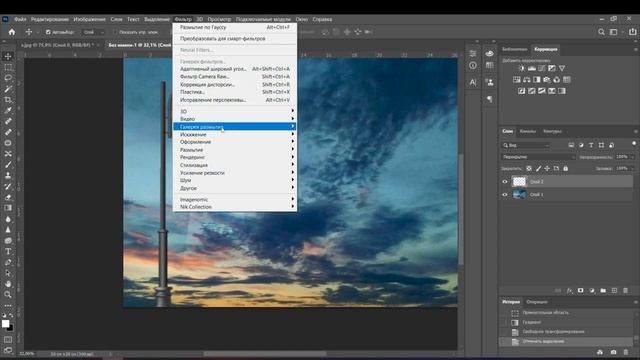Toggle lock all padlock icon
The width and height of the screenshot is (640, 360).
[x=565, y=168]
